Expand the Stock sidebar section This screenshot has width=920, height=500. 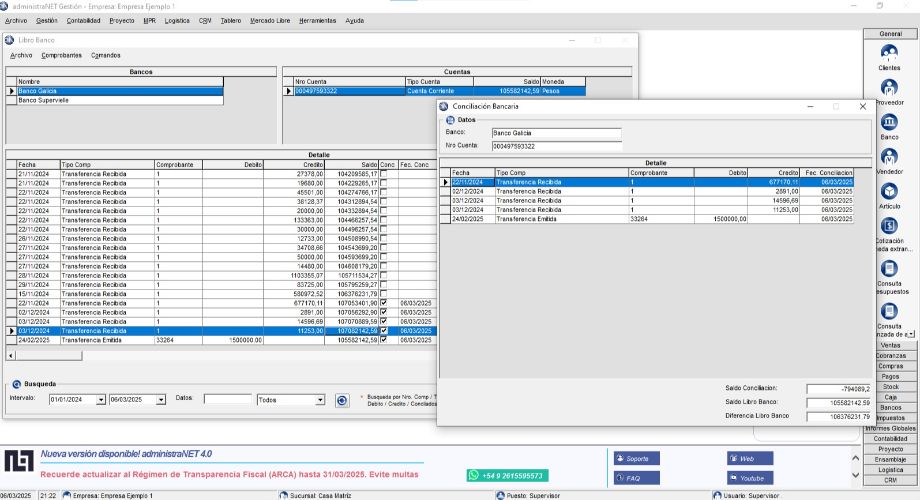tap(890, 387)
